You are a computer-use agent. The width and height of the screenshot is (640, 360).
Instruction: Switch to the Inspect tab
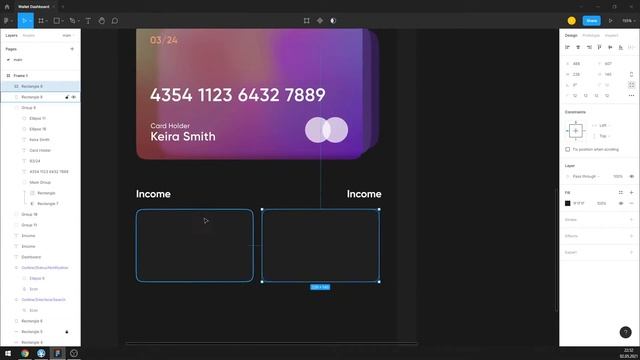point(611,36)
